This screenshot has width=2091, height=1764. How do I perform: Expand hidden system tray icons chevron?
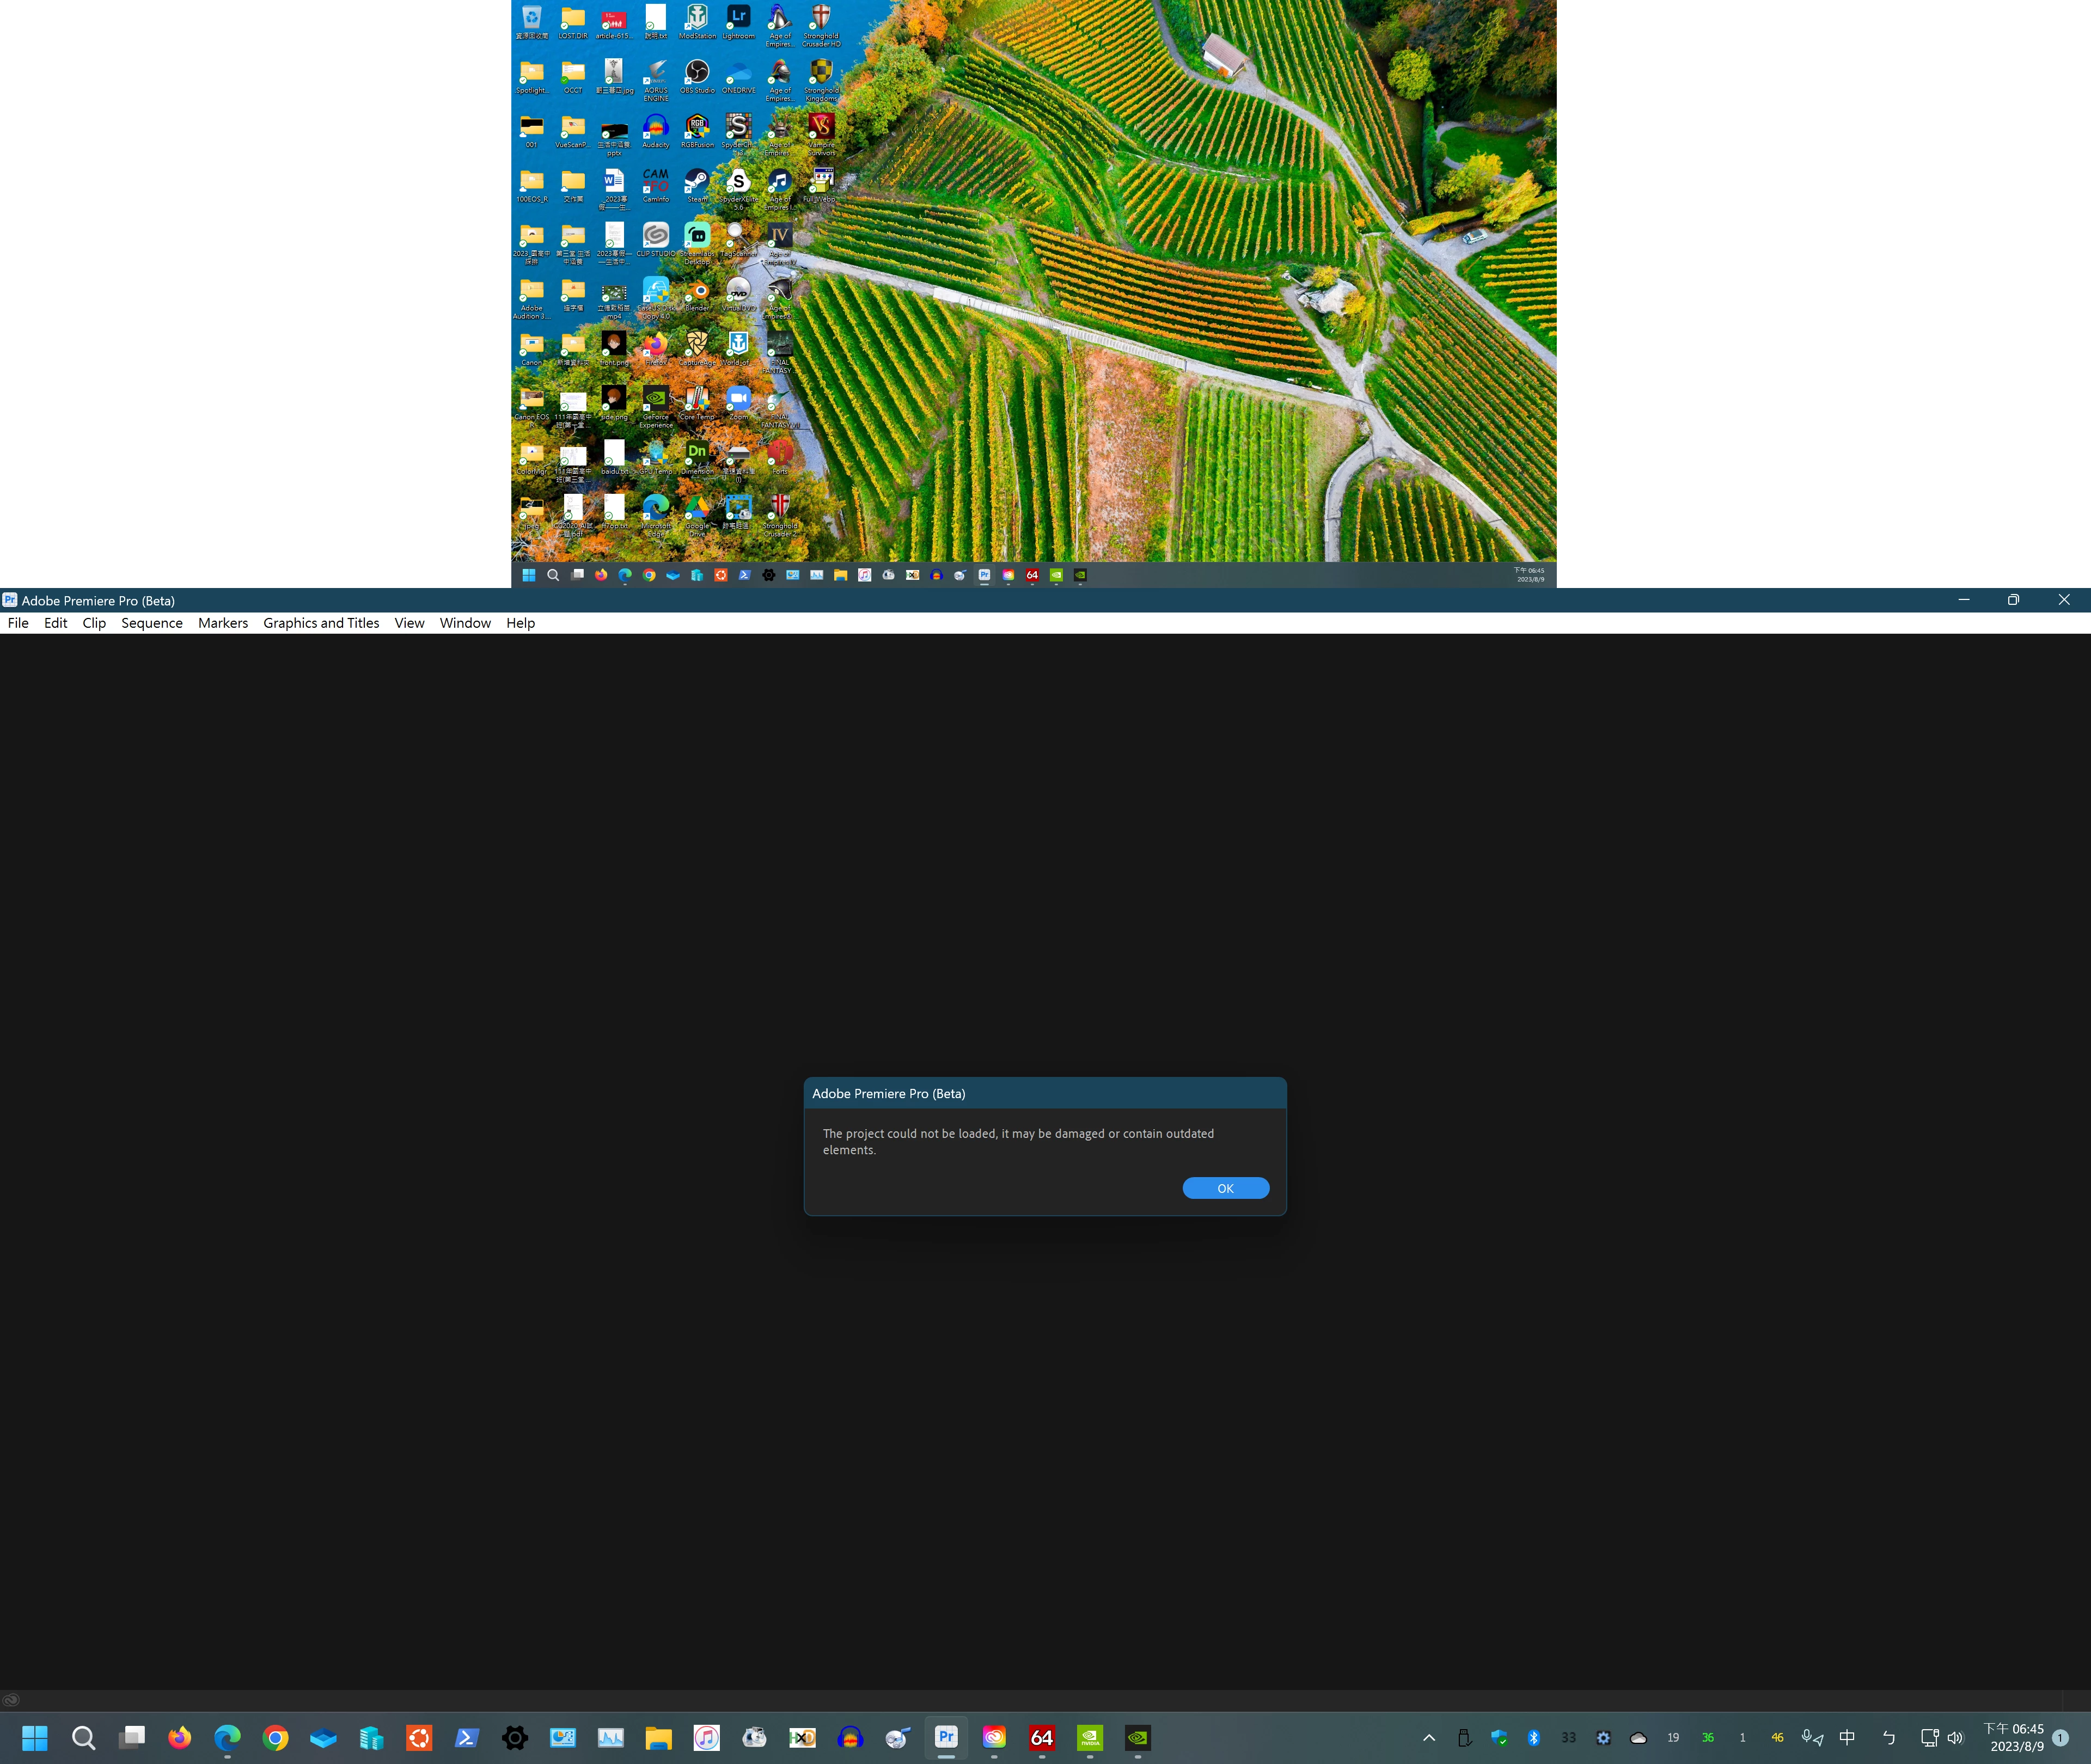tap(1429, 1738)
